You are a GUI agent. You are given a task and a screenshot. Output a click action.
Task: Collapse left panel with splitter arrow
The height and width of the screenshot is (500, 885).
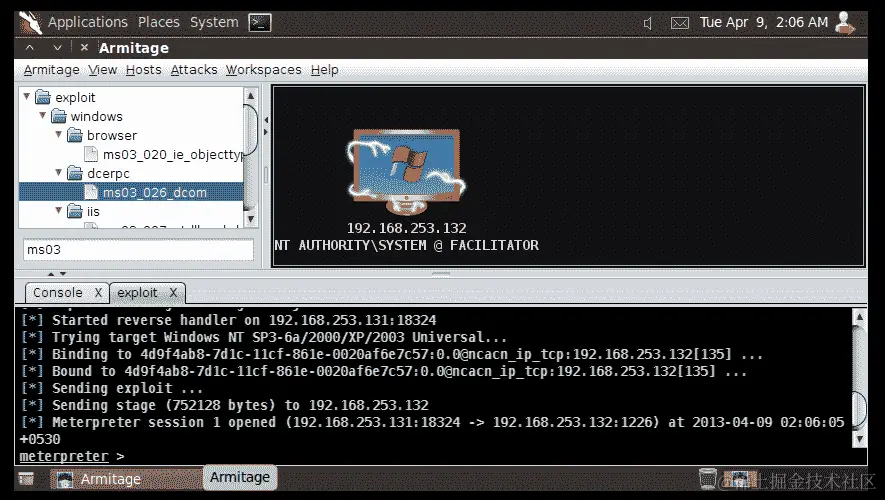[266, 120]
